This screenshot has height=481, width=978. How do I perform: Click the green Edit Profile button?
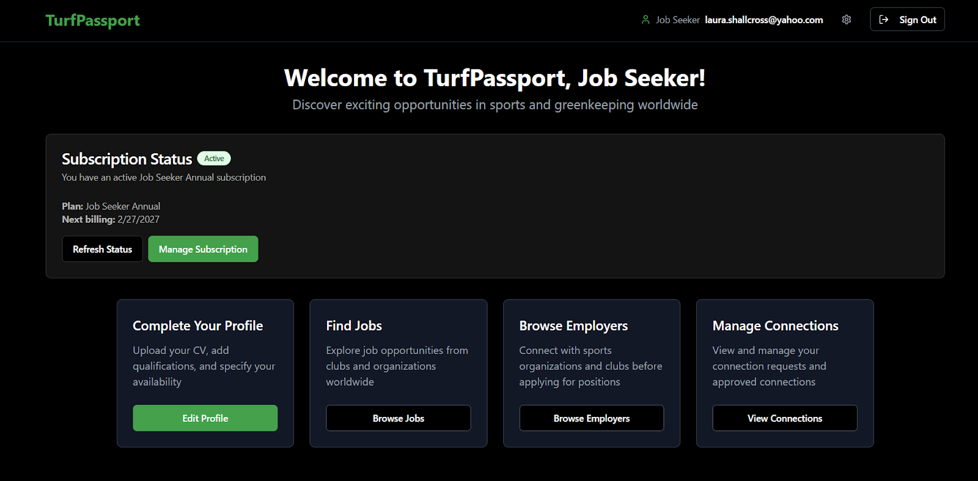pyautogui.click(x=205, y=418)
